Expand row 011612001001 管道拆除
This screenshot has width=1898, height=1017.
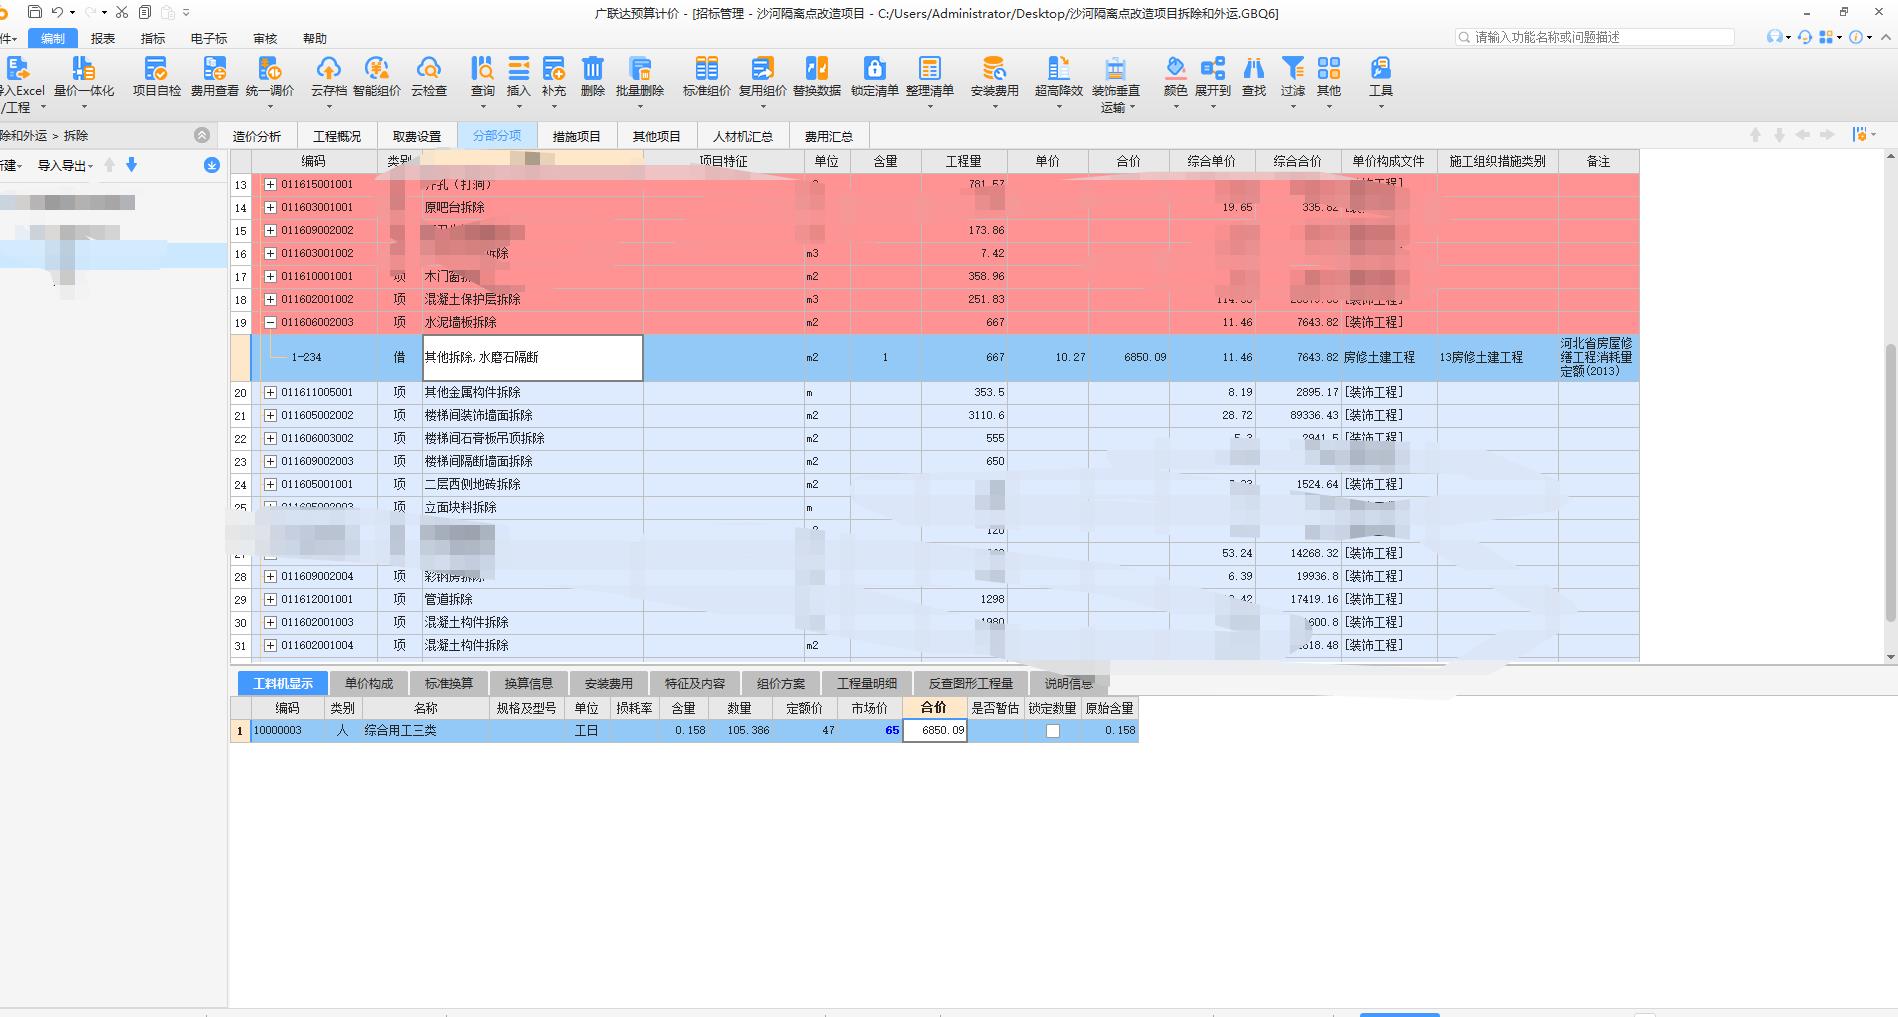270,599
